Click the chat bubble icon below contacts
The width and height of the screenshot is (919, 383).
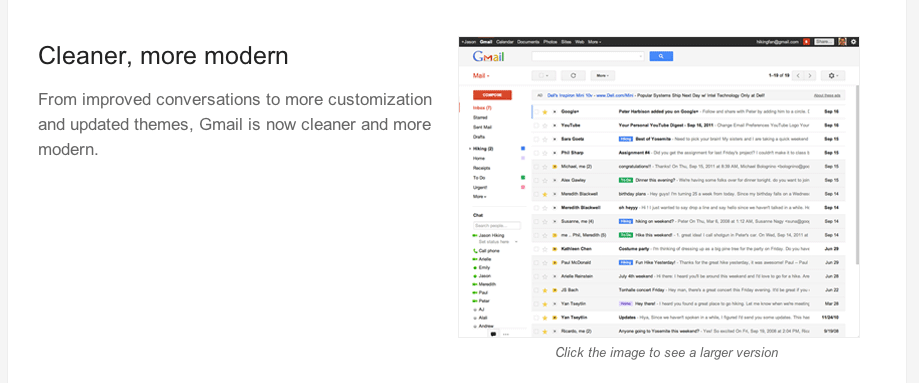pyautogui.click(x=493, y=334)
